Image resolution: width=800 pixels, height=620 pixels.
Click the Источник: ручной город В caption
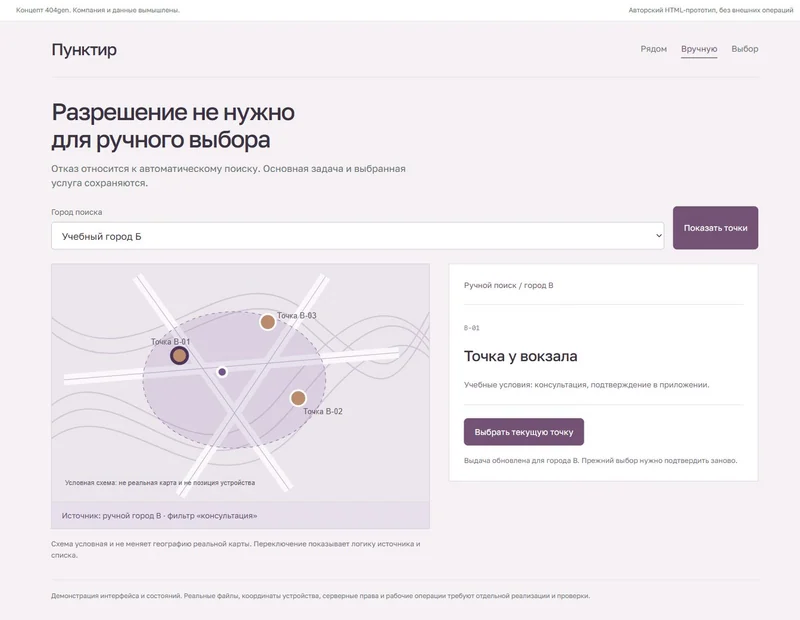[159, 515]
